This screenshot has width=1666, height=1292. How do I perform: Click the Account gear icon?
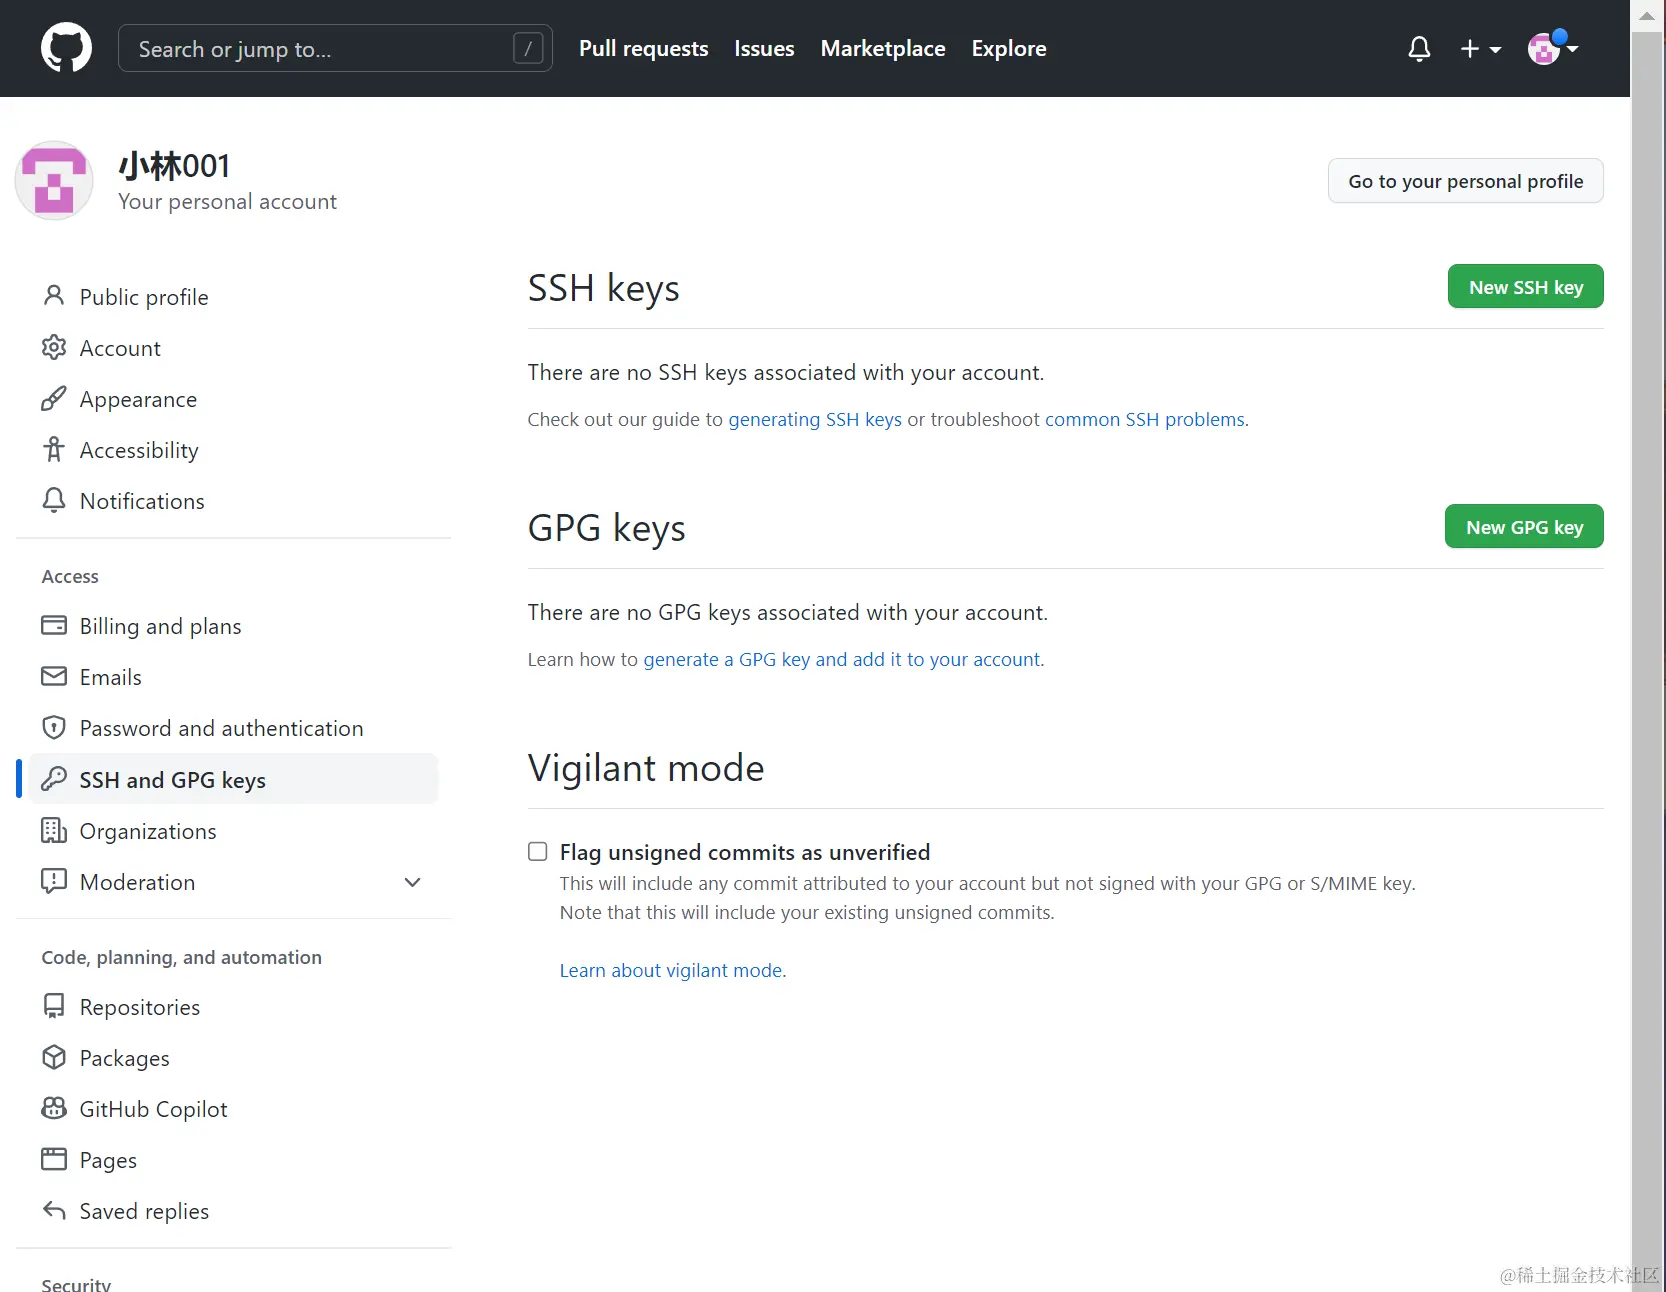tap(54, 347)
